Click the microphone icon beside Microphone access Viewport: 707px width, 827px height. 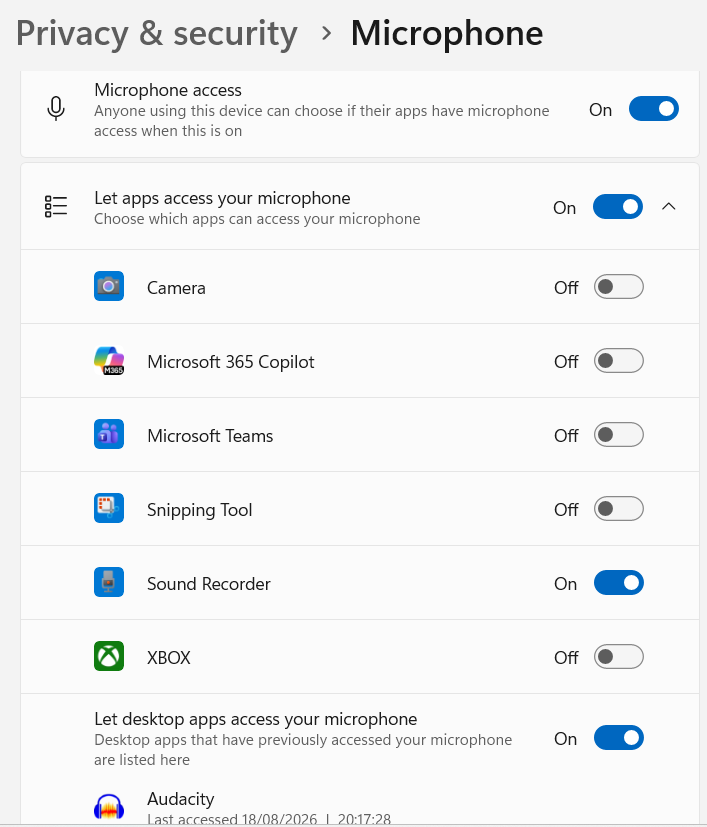pos(56,109)
